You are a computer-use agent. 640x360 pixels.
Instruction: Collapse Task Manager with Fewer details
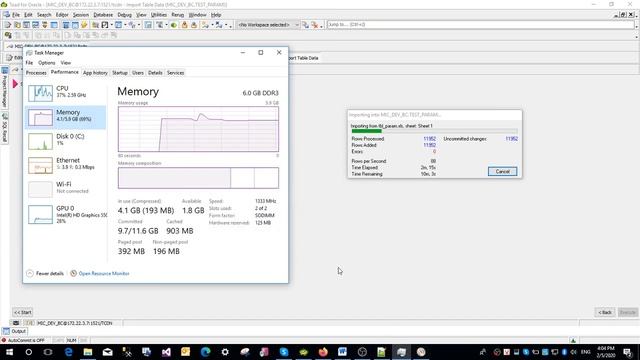45,273
